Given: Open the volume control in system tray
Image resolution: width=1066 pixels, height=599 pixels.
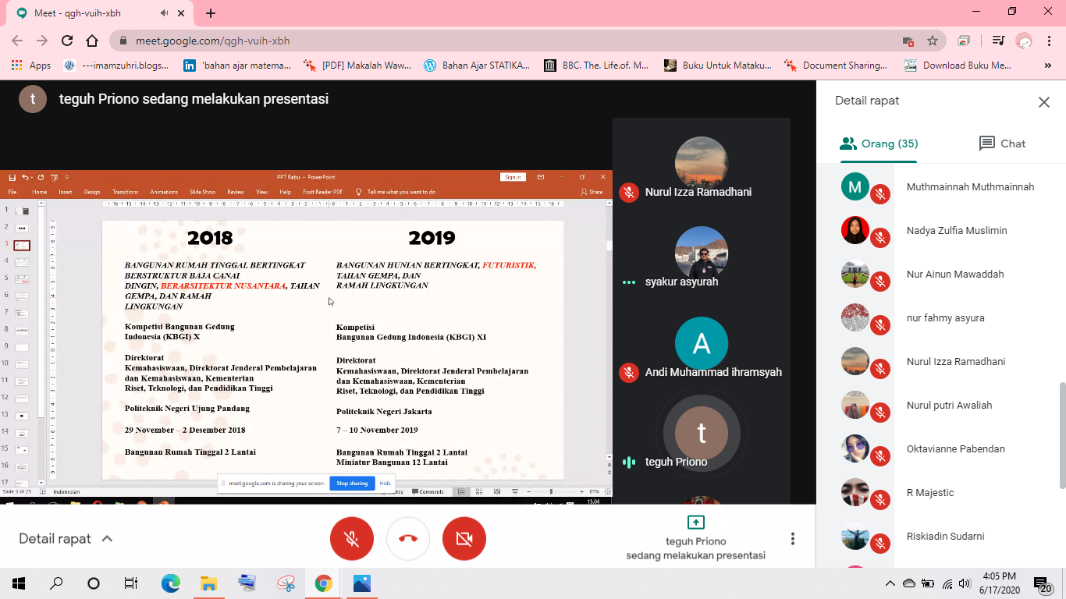Looking at the screenshot, I should 964,583.
